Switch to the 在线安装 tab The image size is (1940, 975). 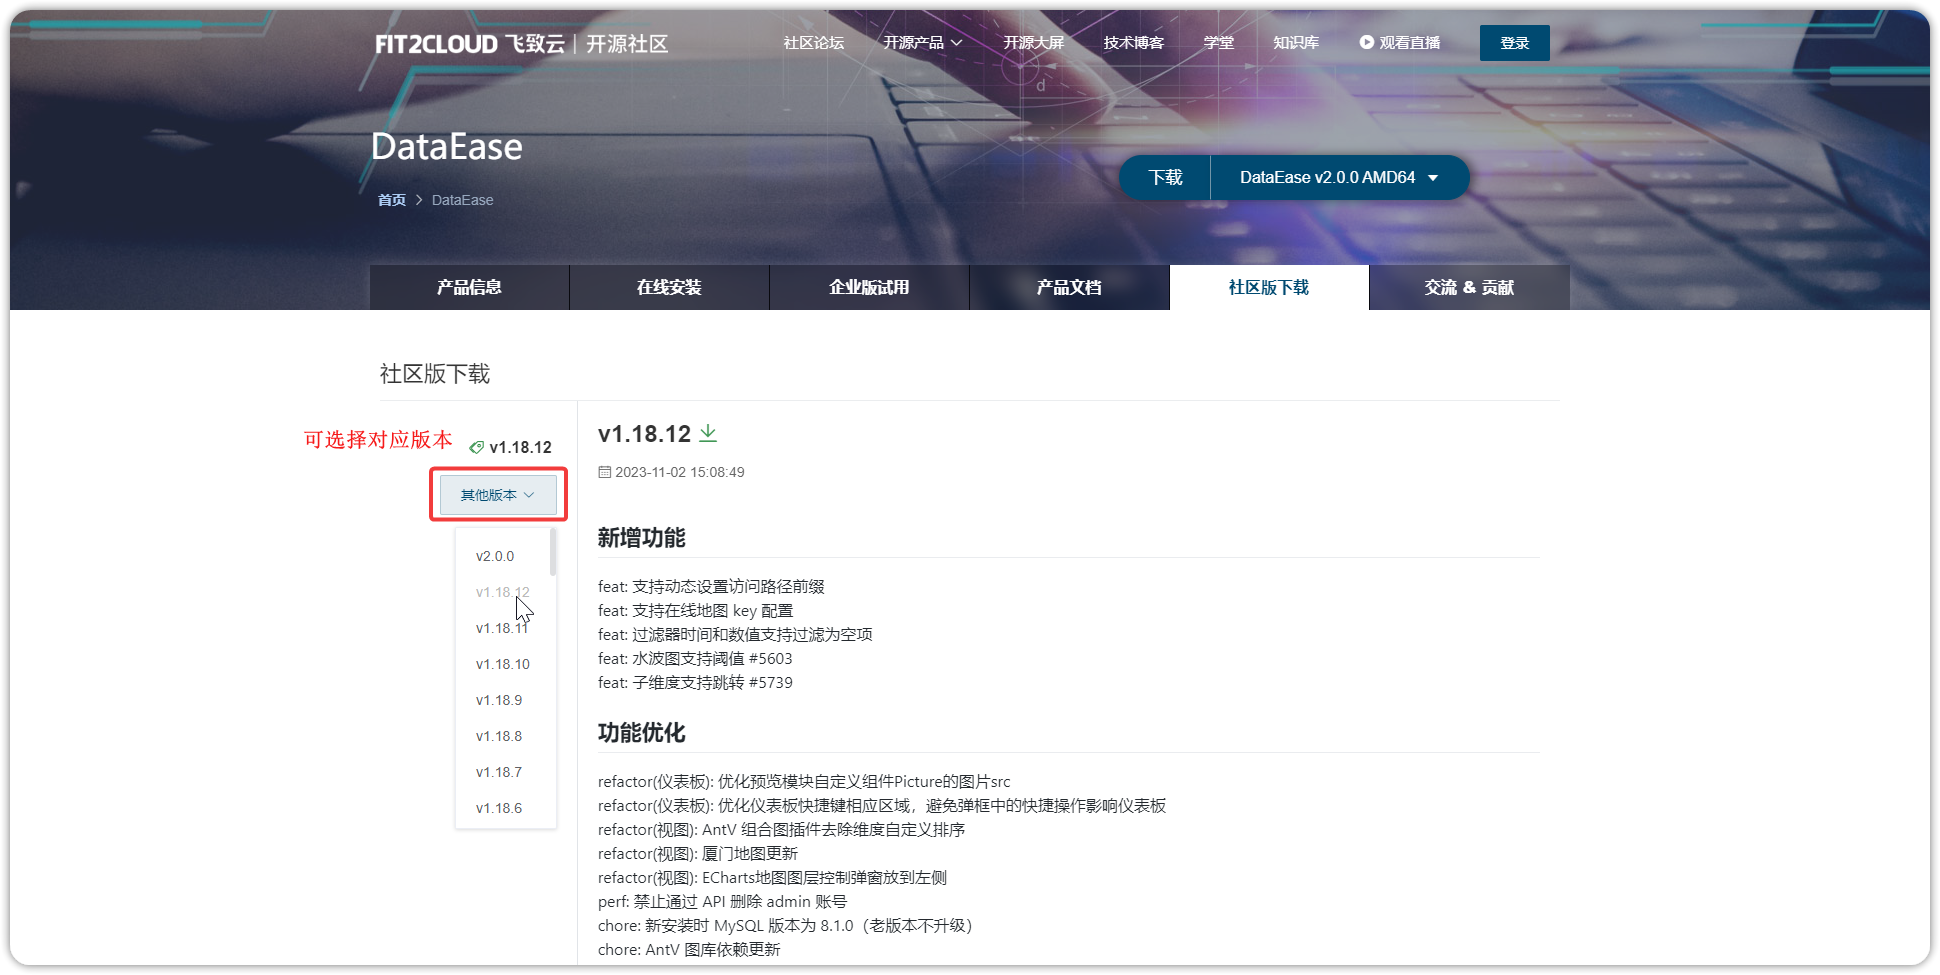pyautogui.click(x=669, y=287)
